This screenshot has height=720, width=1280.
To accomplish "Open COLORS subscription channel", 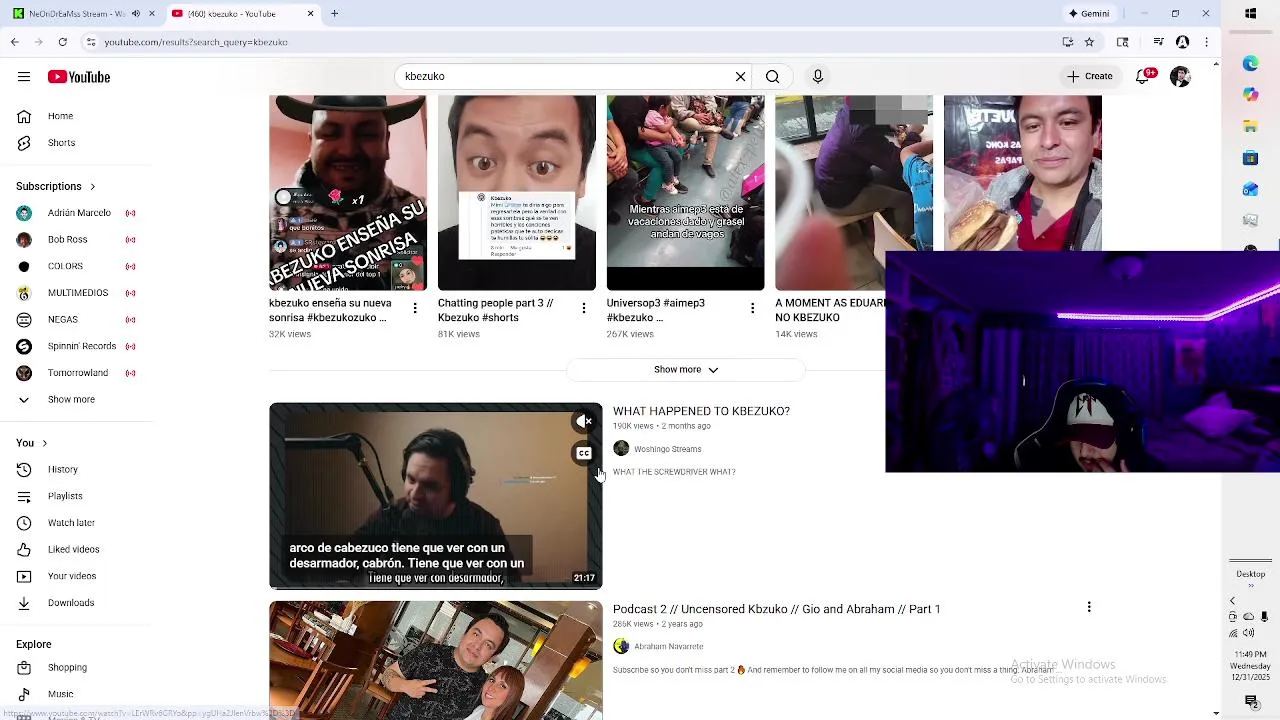I will (65, 266).
